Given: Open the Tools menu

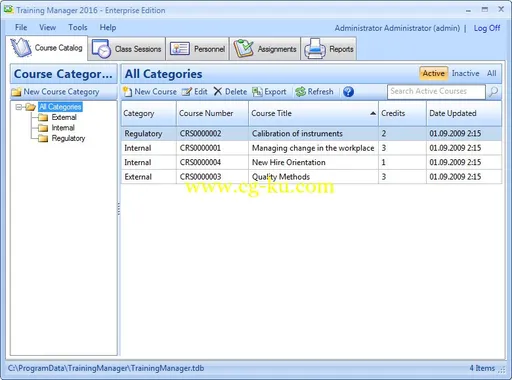Looking at the screenshot, I should (78, 27).
